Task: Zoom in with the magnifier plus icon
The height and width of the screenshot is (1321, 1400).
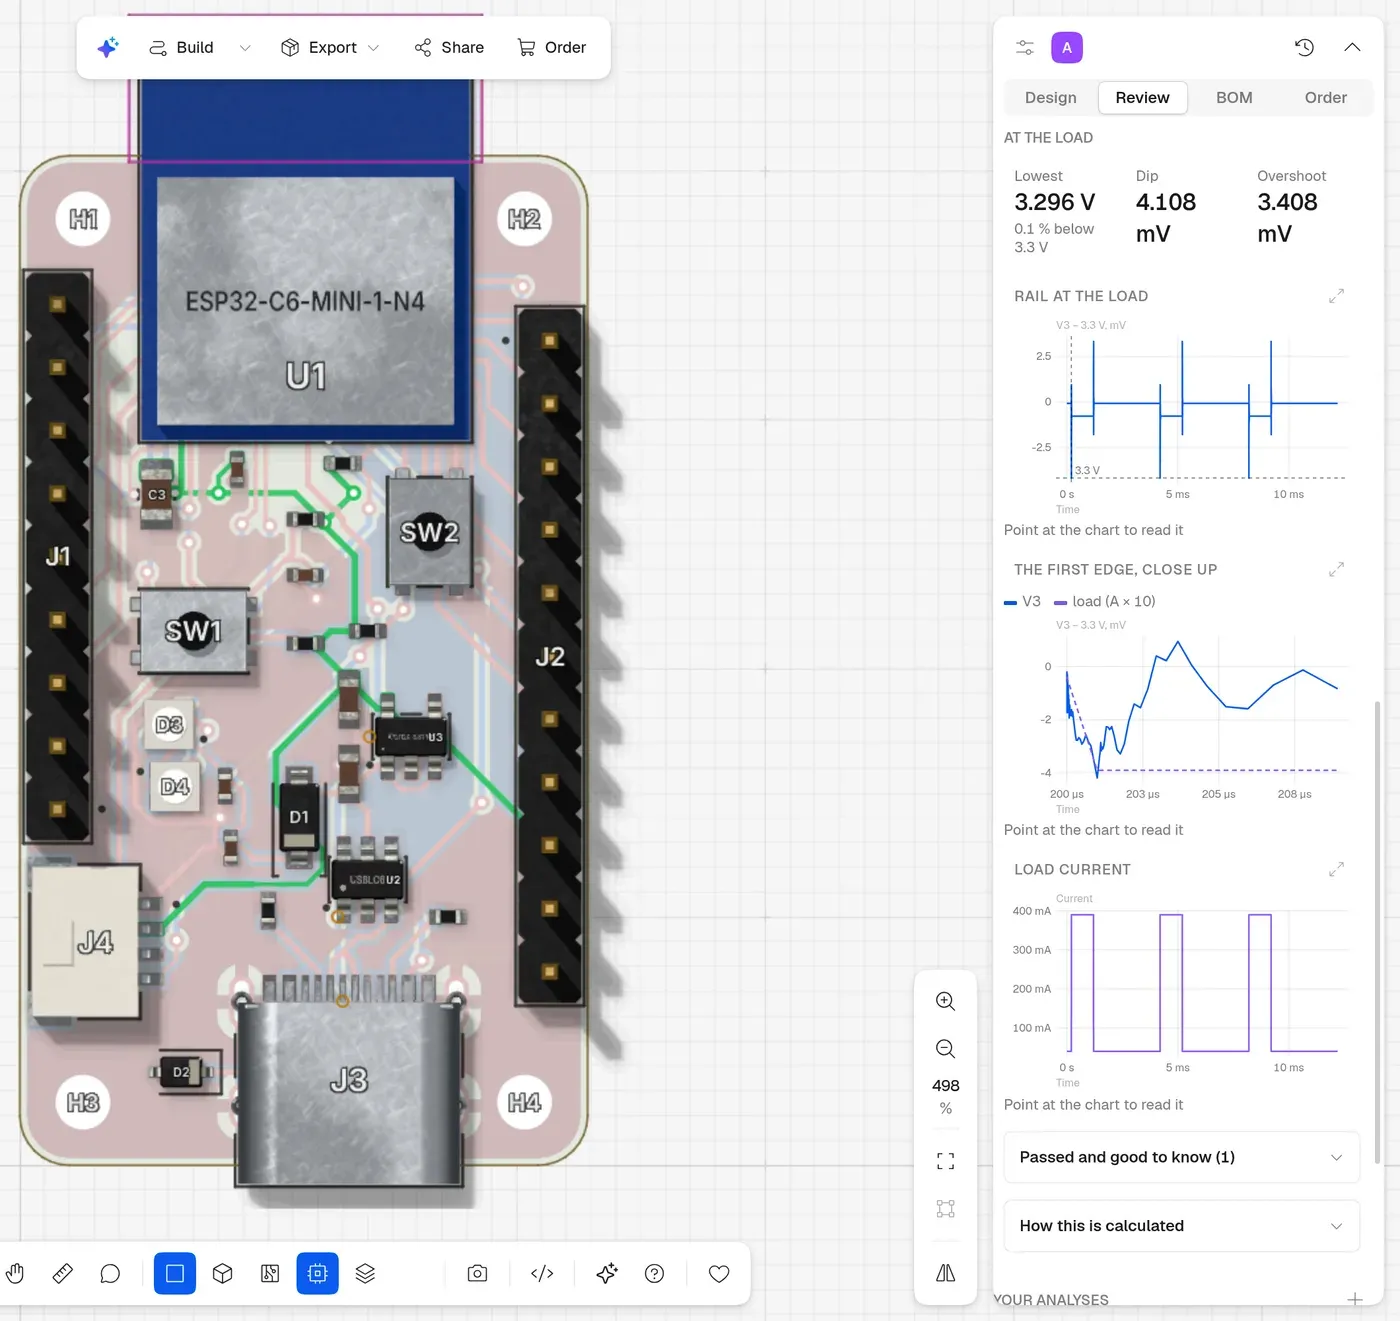Action: click(x=945, y=1001)
